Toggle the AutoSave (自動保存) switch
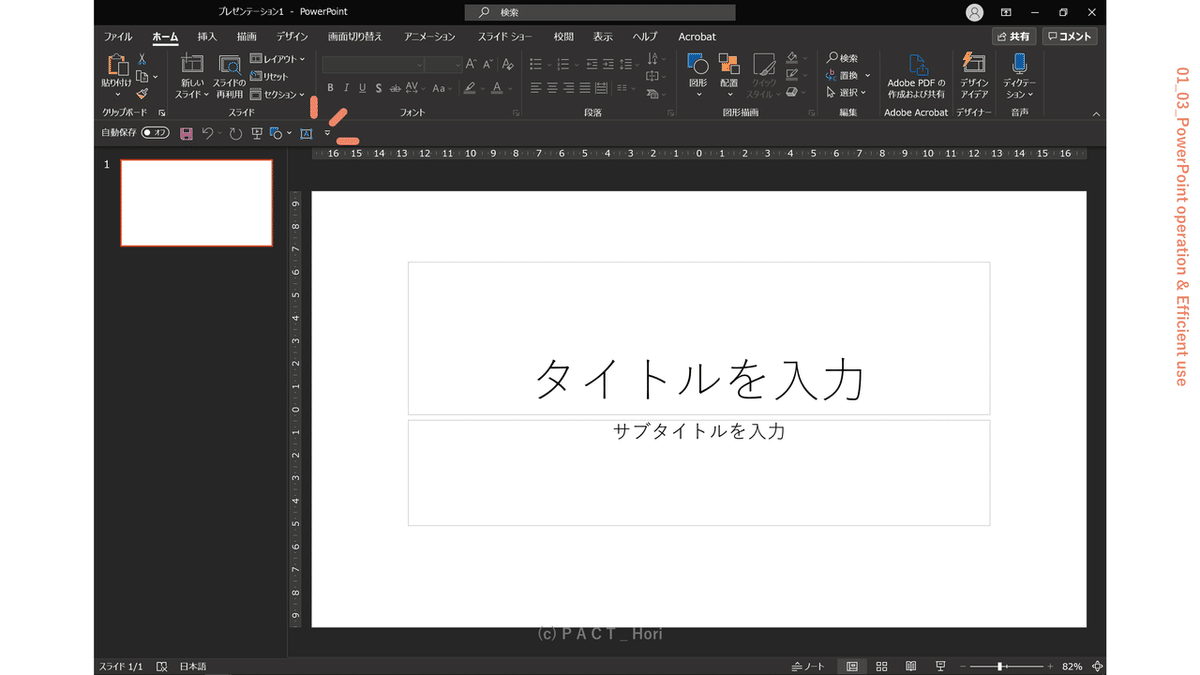This screenshot has width=1200, height=675. click(155, 132)
